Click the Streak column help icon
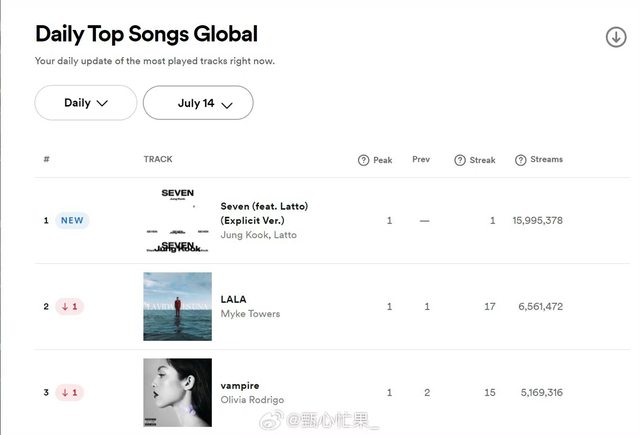Image resolution: width=640 pixels, height=435 pixels. [460, 160]
